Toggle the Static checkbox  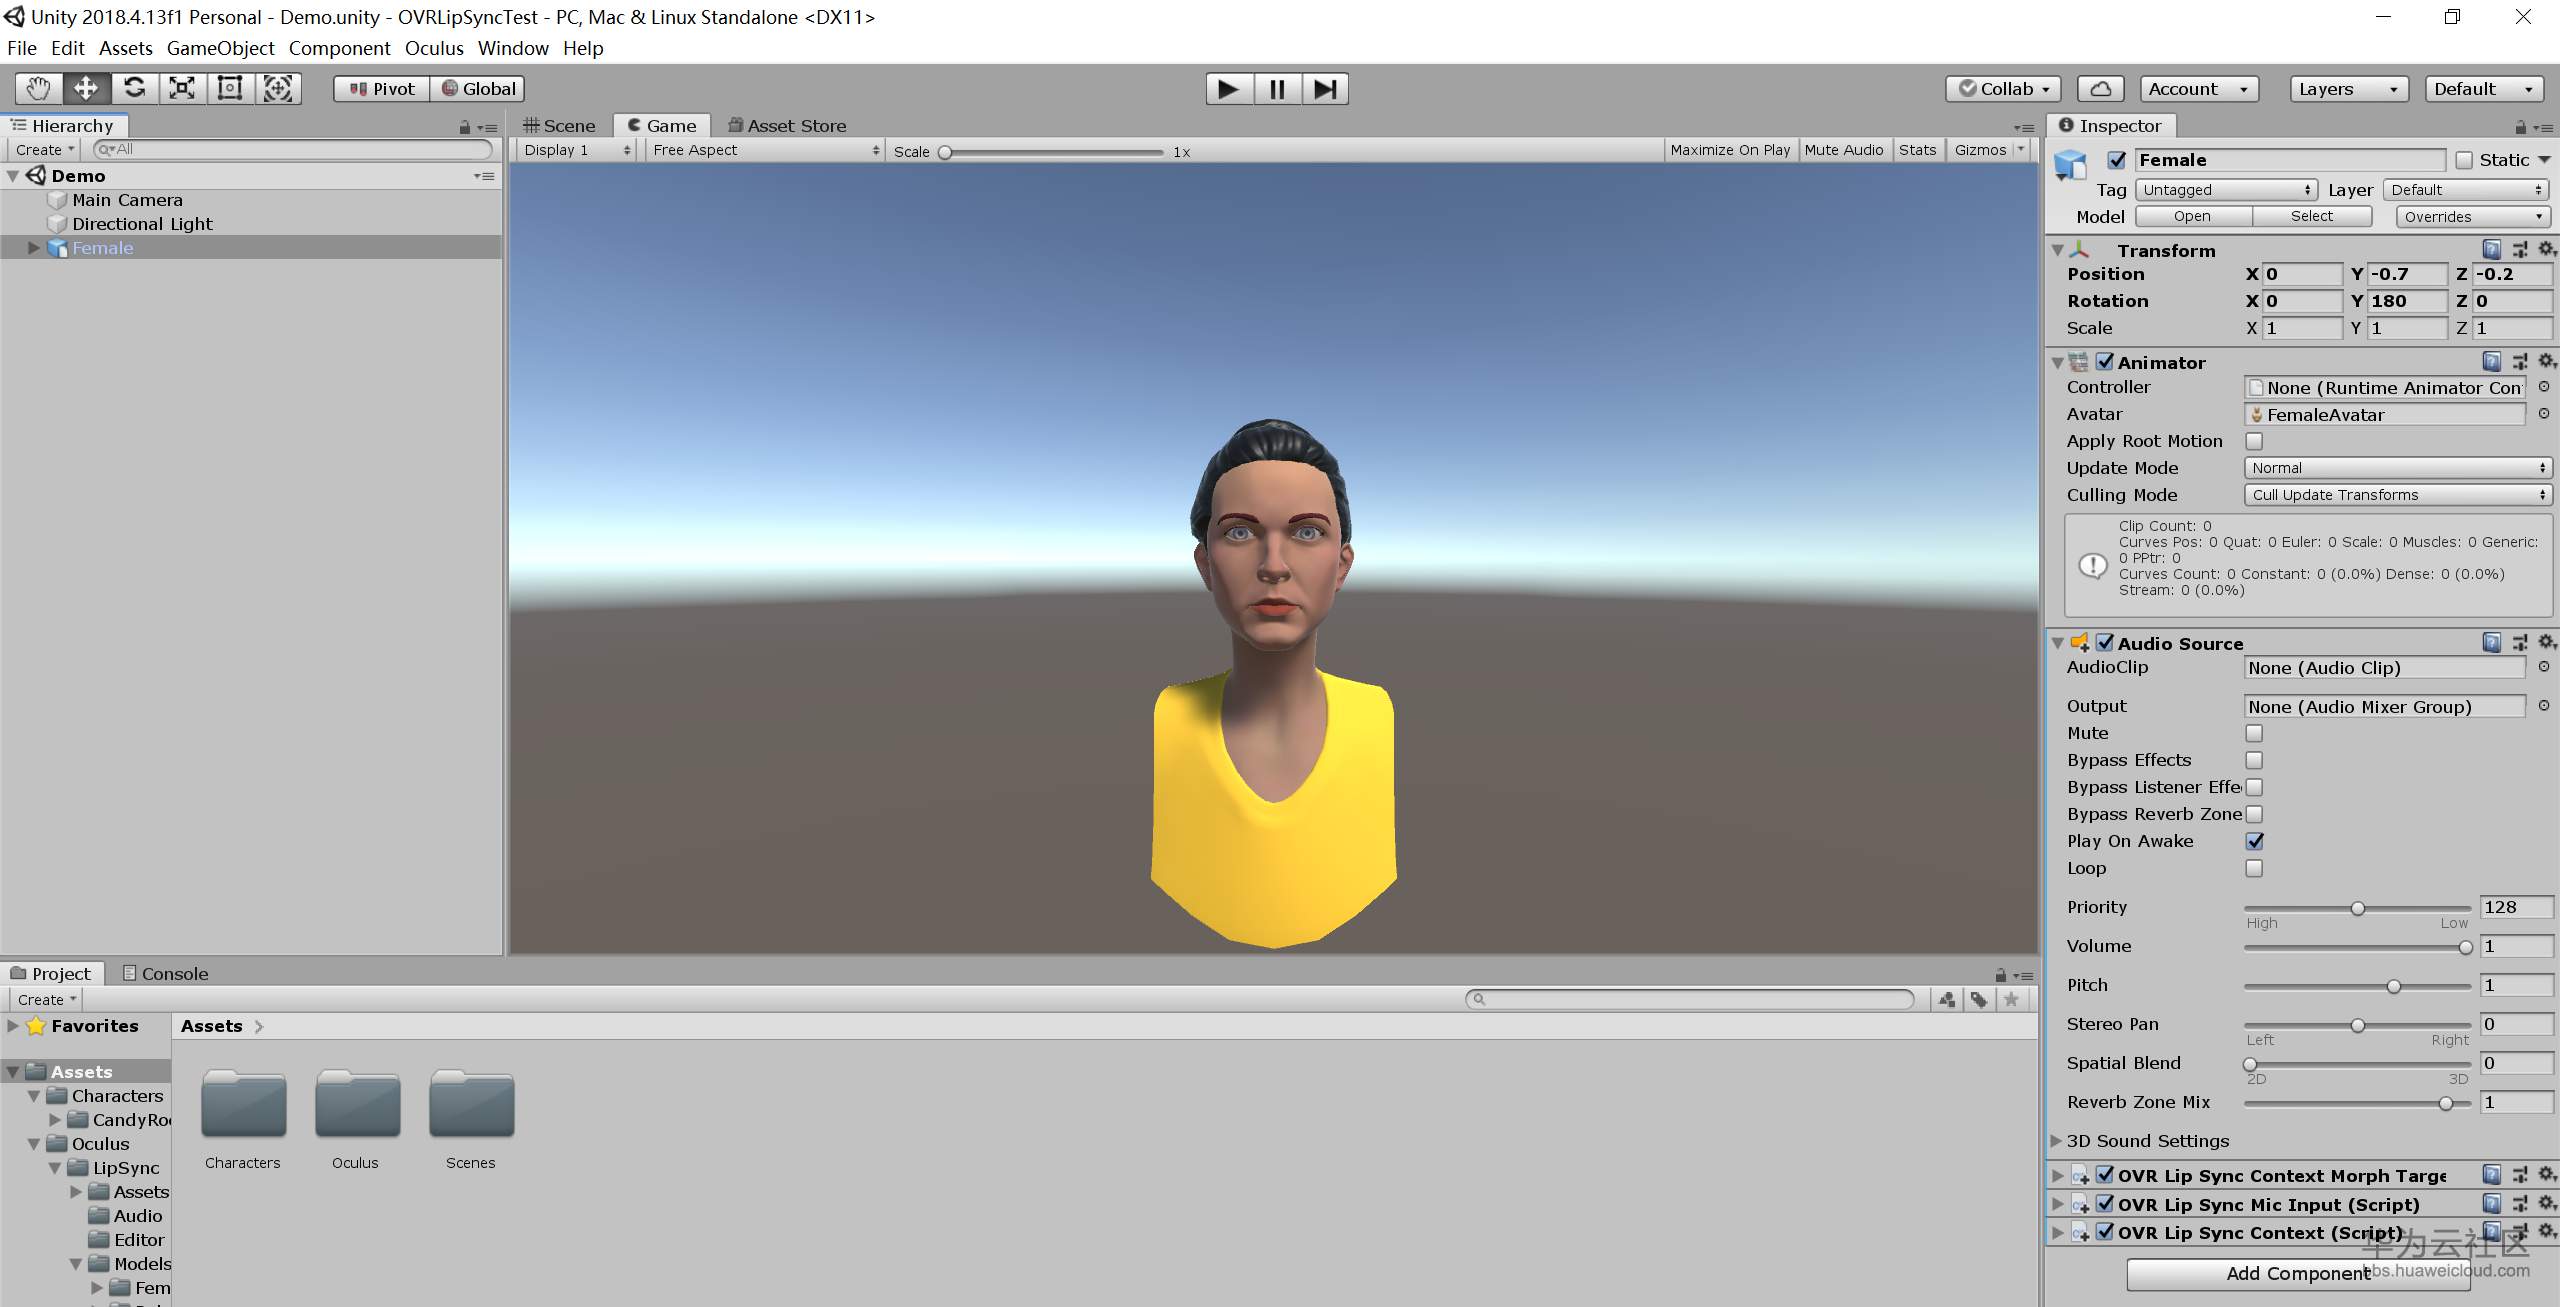coord(2464,160)
